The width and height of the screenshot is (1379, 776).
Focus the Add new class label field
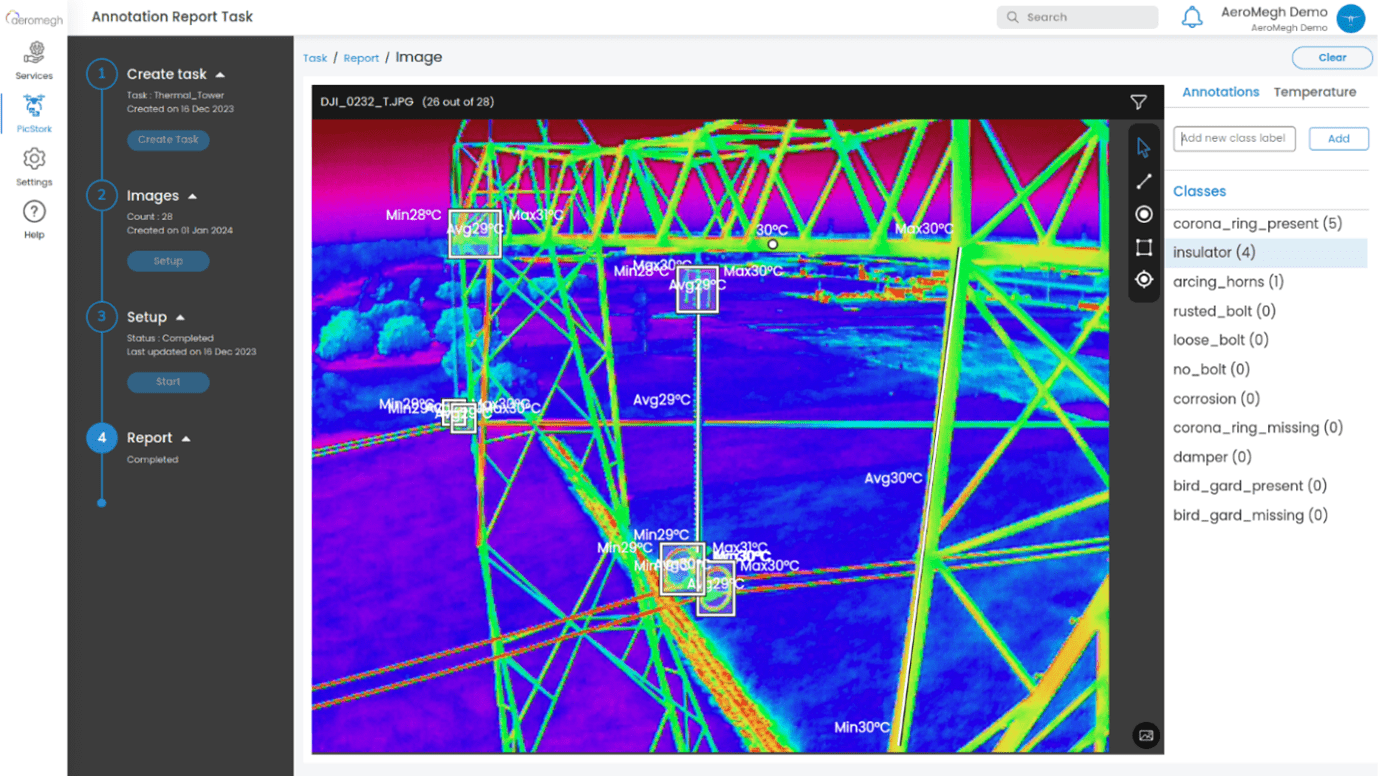point(1234,139)
